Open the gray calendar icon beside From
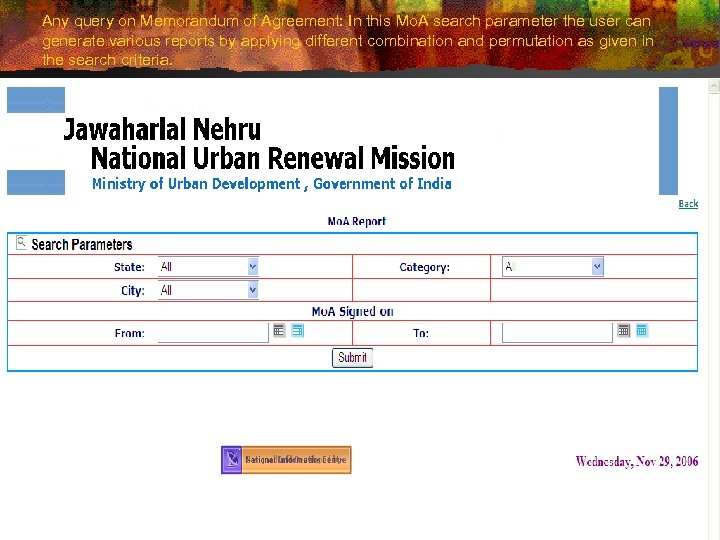The height and width of the screenshot is (540, 720). [x=279, y=330]
